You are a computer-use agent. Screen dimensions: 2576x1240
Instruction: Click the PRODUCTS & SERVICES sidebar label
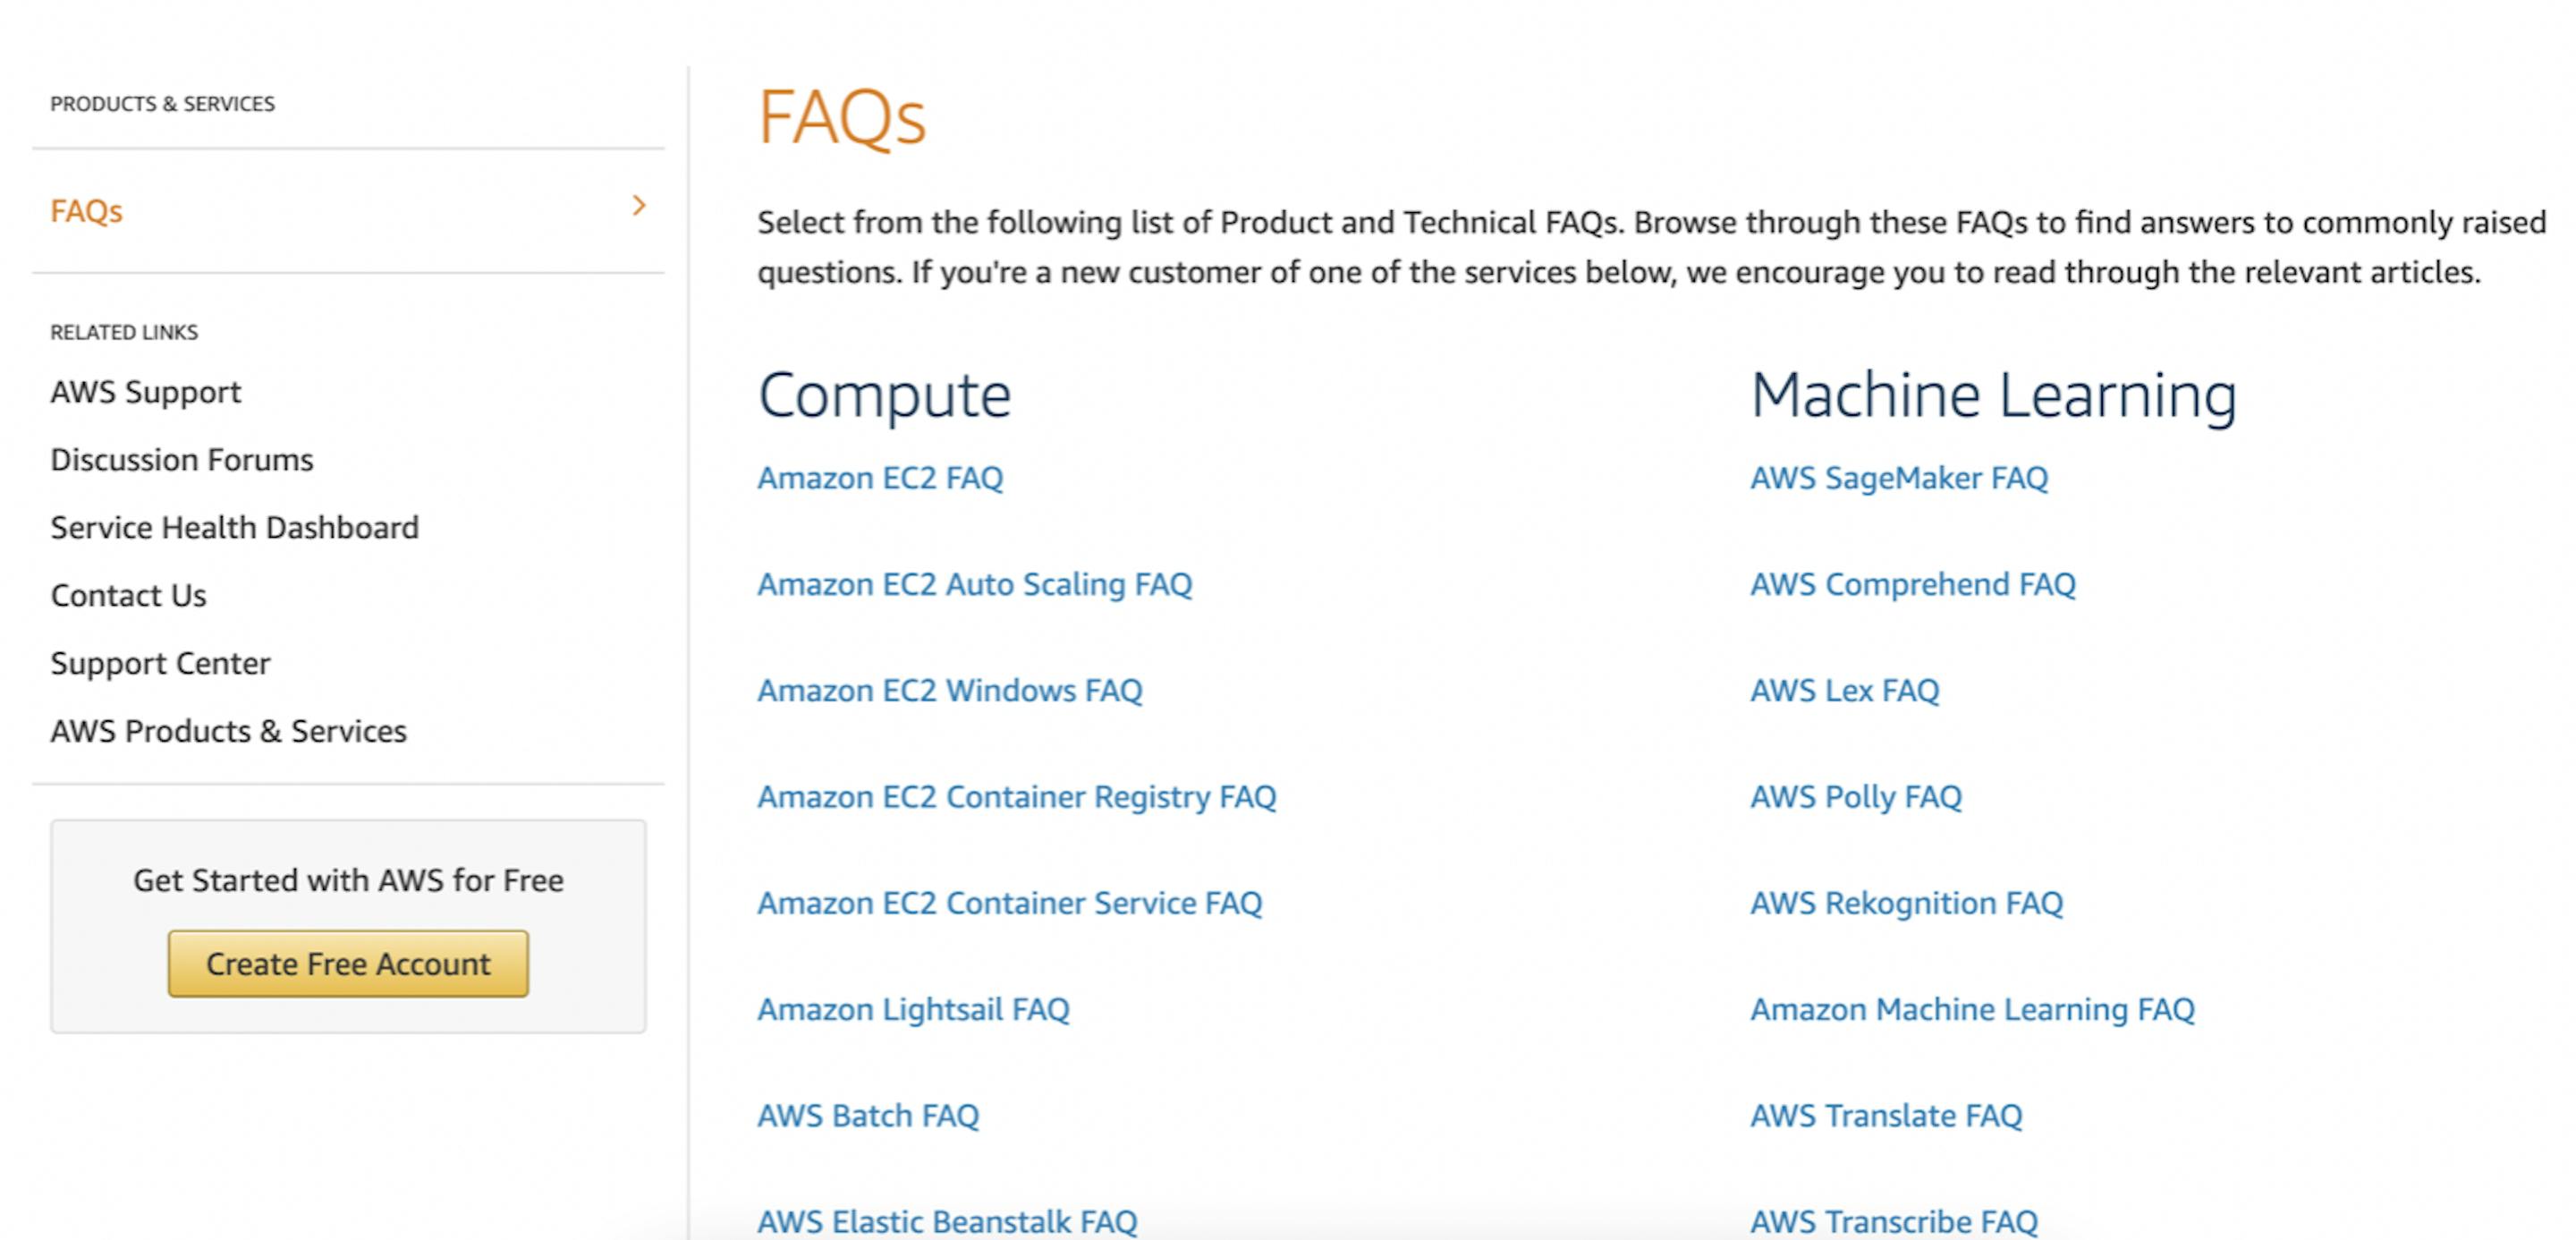[162, 104]
